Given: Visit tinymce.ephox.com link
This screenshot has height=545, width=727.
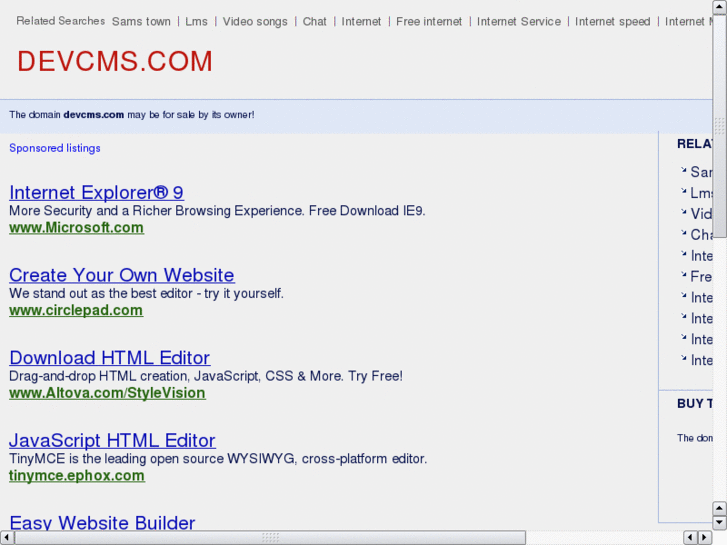Looking at the screenshot, I should [x=77, y=475].
